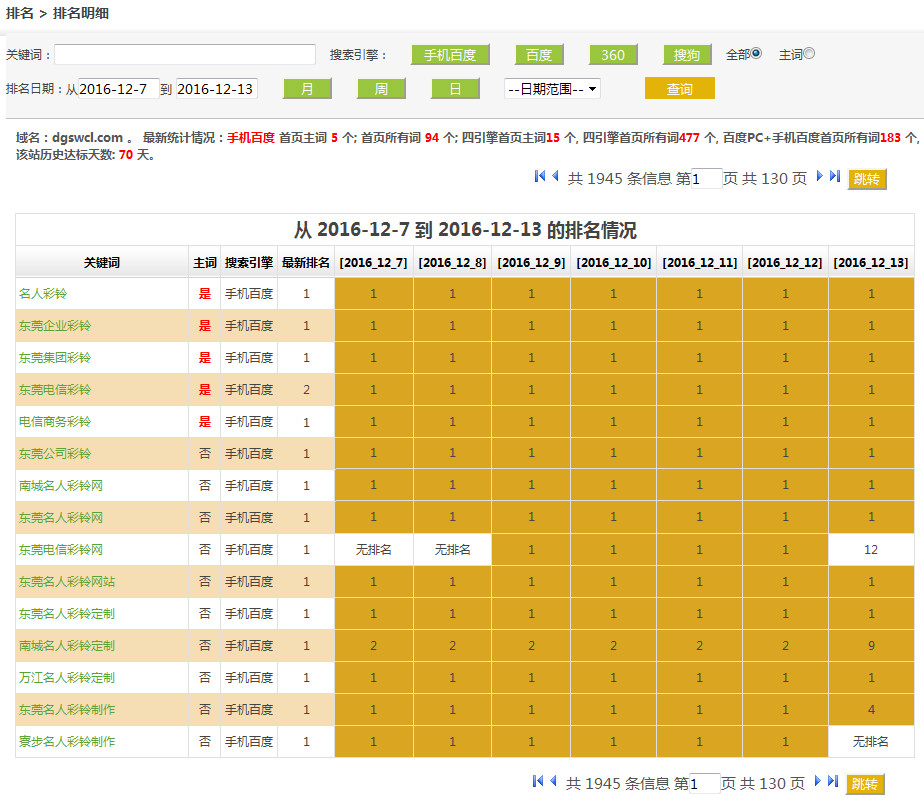Select the 全部 radio button
The width and height of the screenshot is (924, 798).
click(x=756, y=54)
